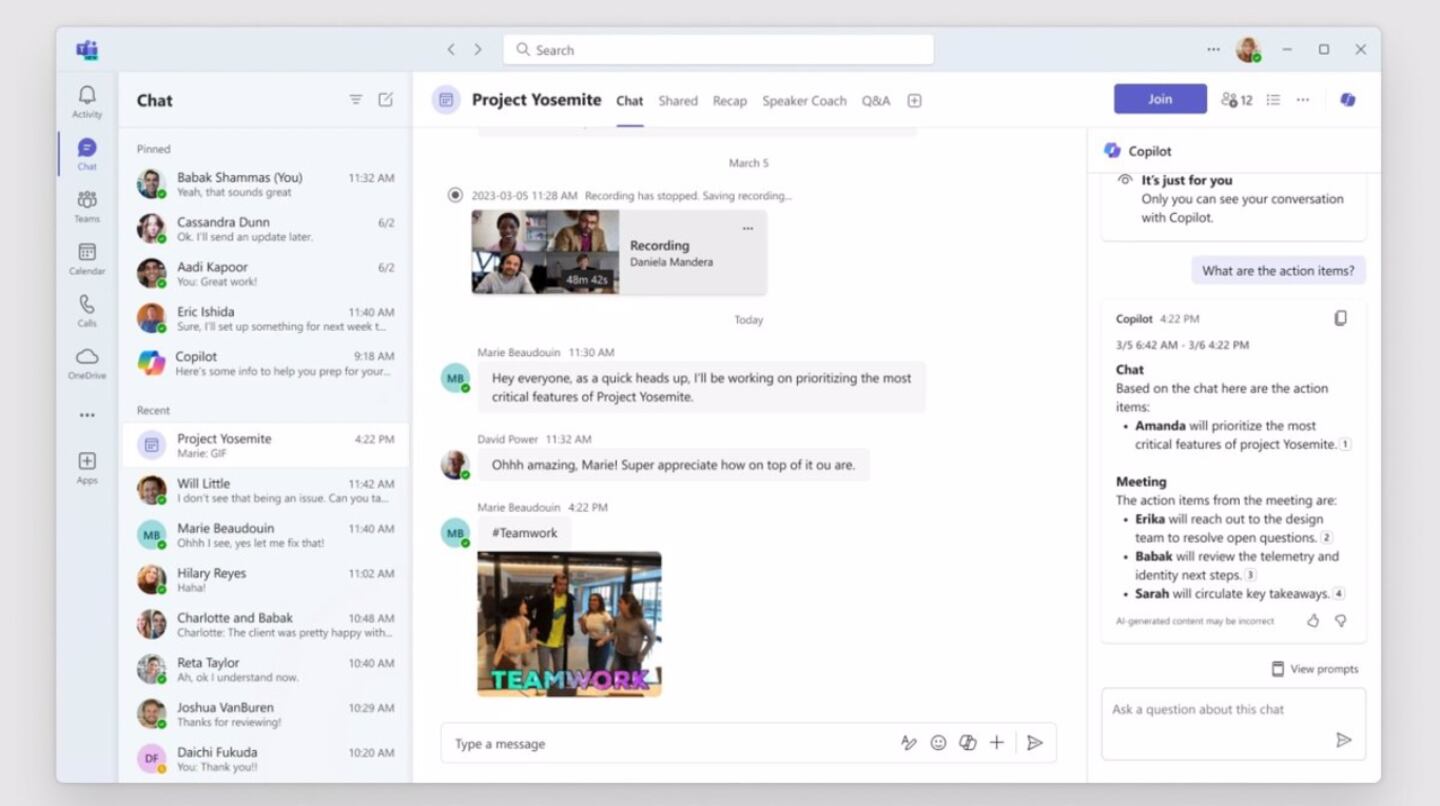Copy the Copilot response
The height and width of the screenshot is (806, 1440).
coord(1340,318)
